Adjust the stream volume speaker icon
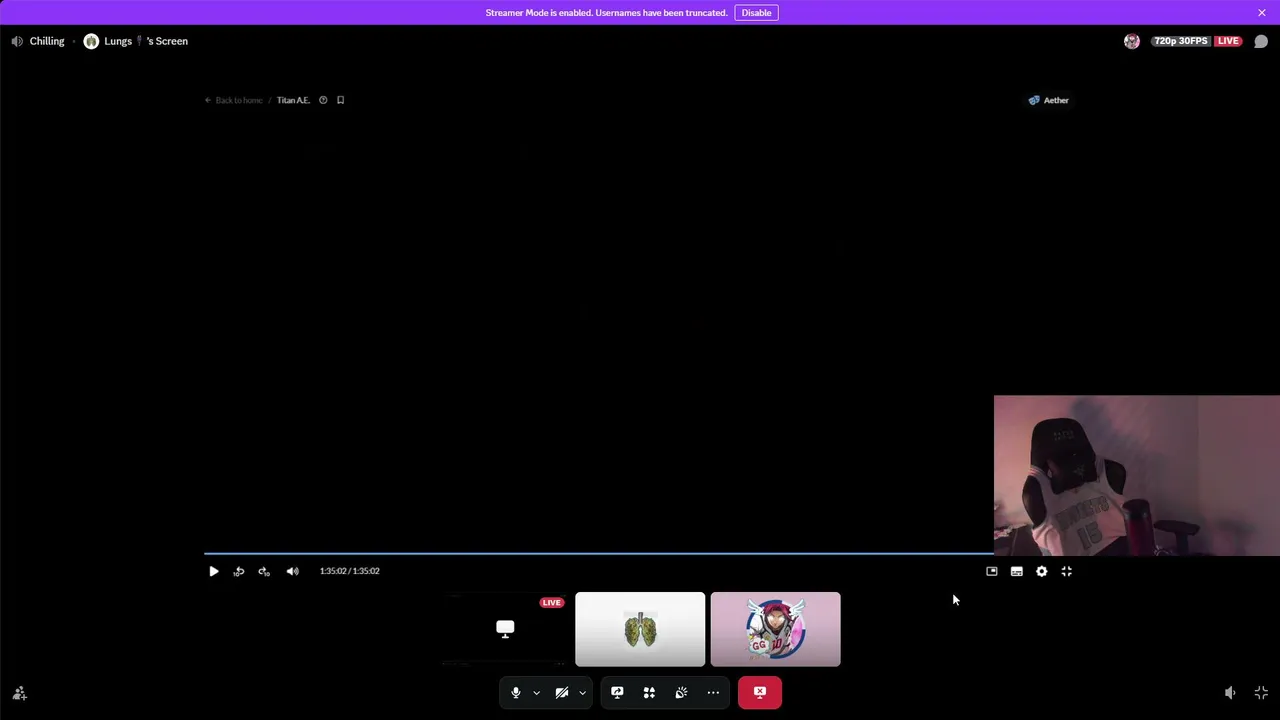Image resolution: width=1280 pixels, height=720 pixels. [x=1230, y=693]
